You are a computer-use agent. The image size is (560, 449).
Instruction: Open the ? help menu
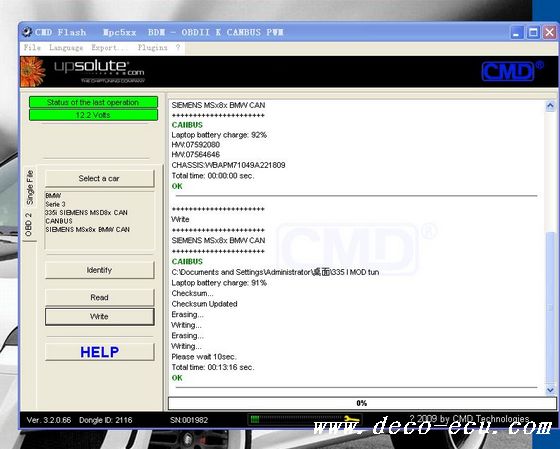[178, 48]
